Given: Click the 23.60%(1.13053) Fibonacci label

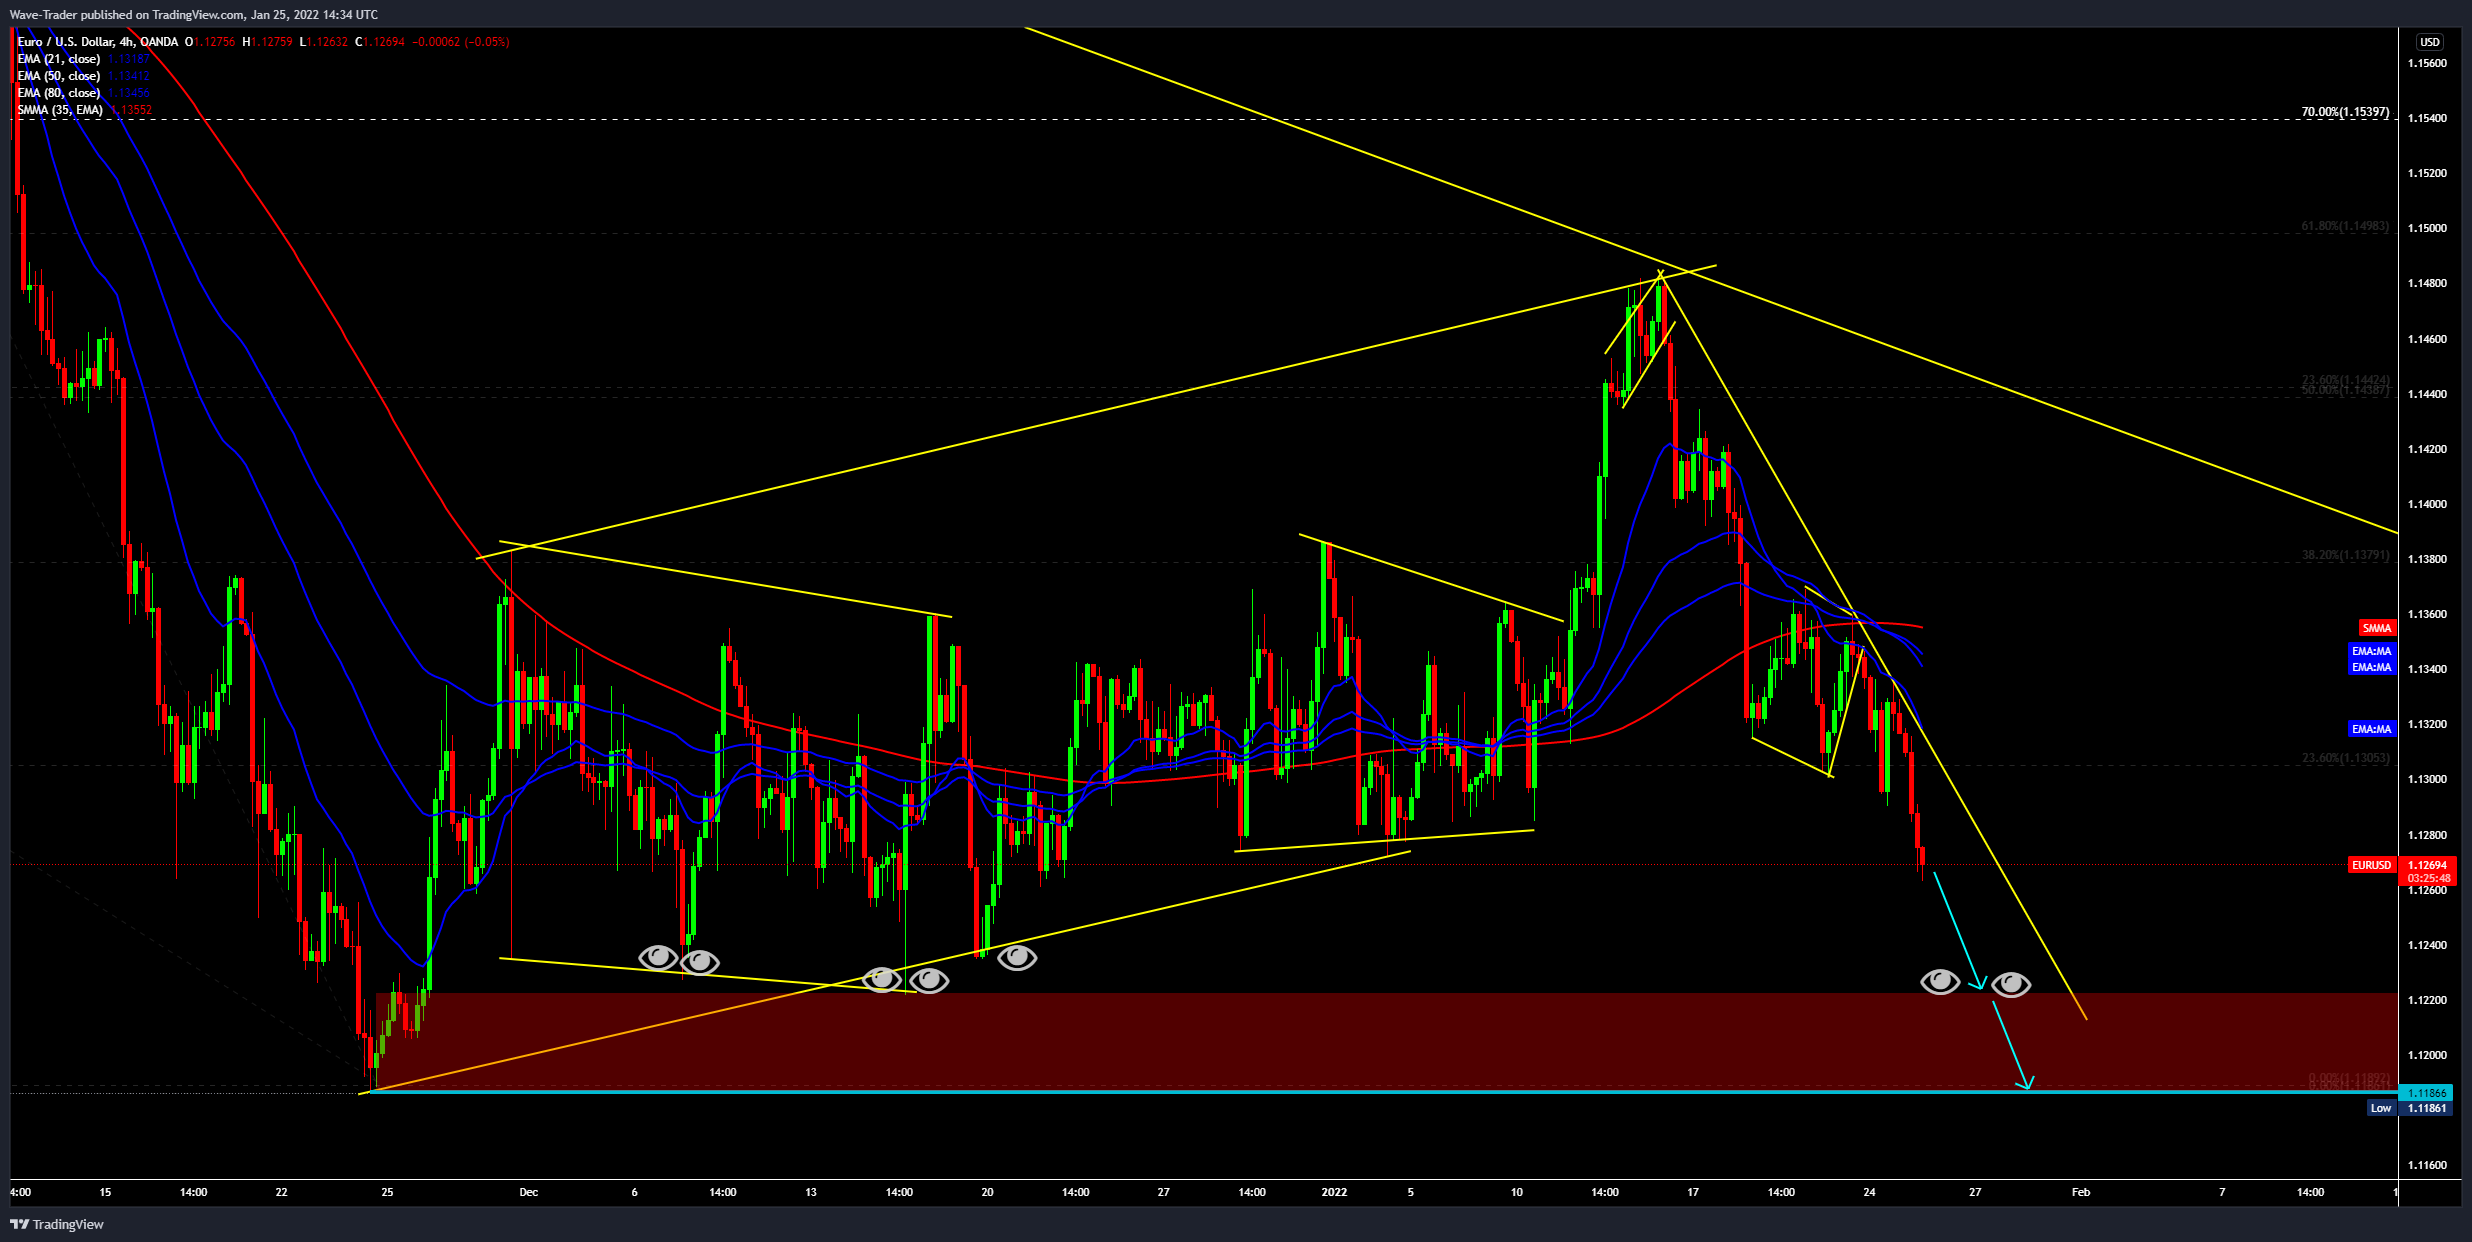Looking at the screenshot, I should tap(2345, 758).
